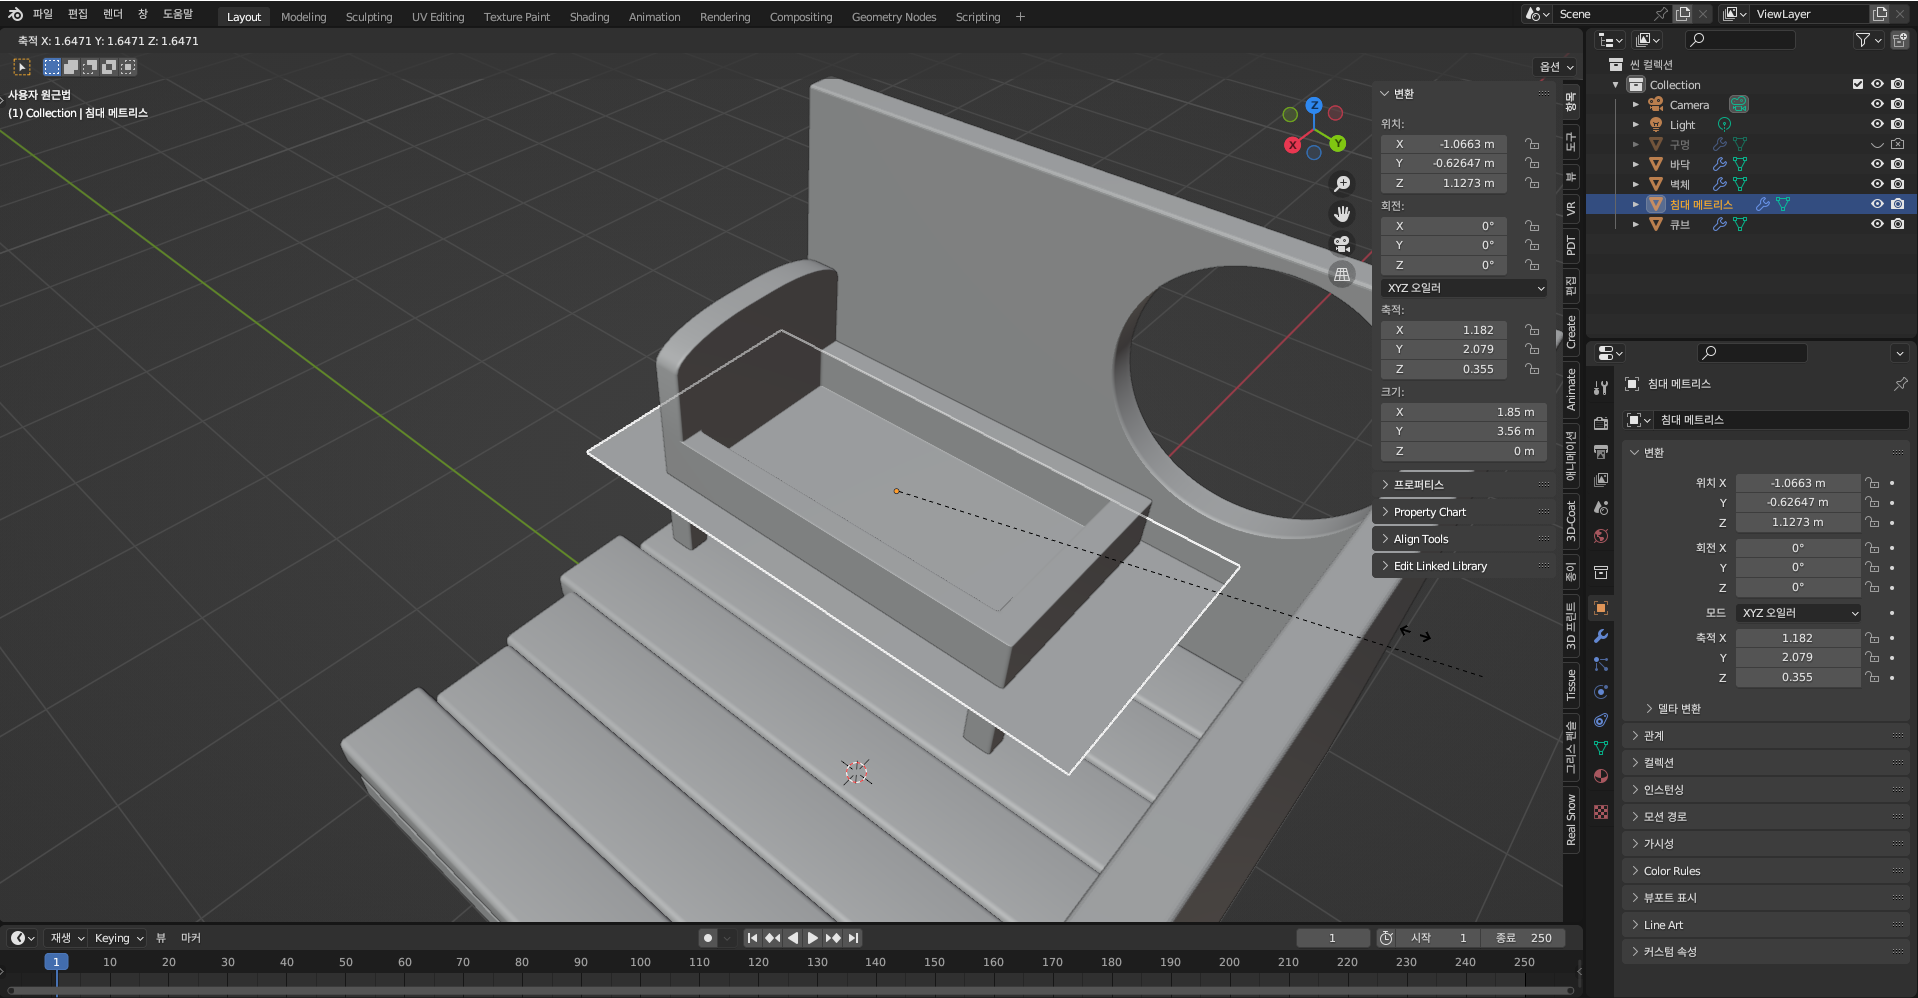The width and height of the screenshot is (1918, 998).
Task: Click the outliner filter funnel icon
Action: pyautogui.click(x=1863, y=40)
